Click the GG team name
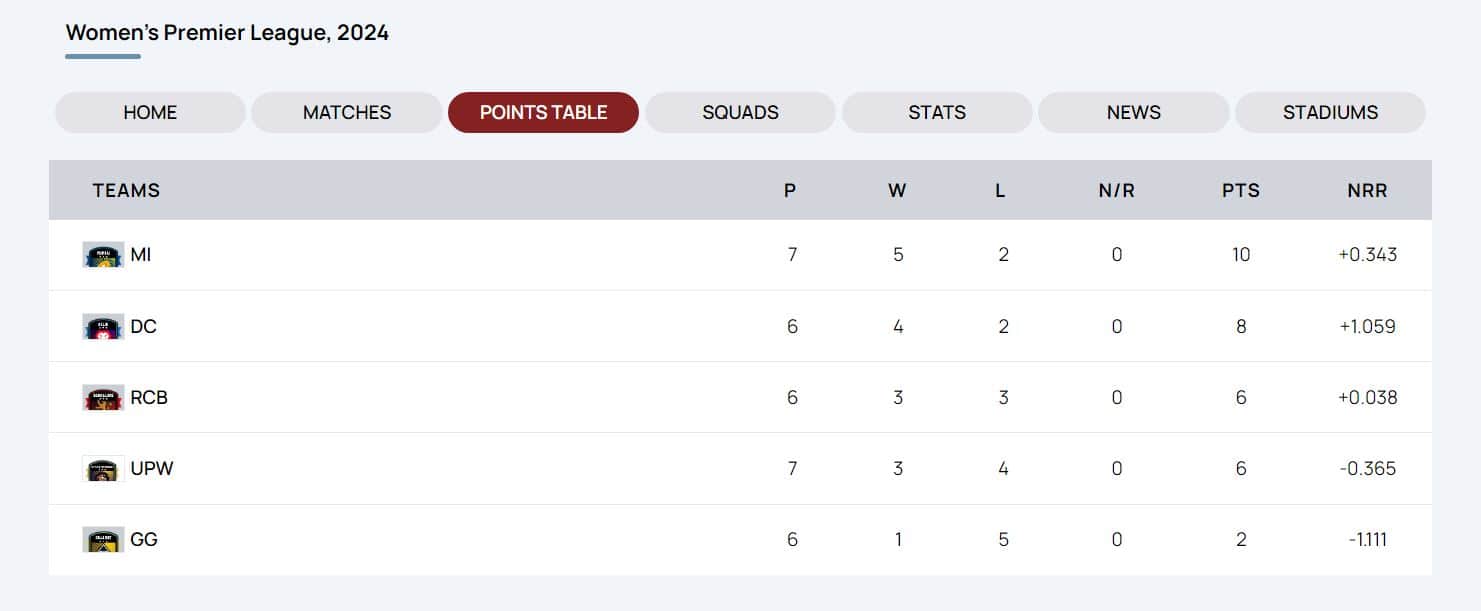Screen dimensions: 1481x611 pos(144,540)
